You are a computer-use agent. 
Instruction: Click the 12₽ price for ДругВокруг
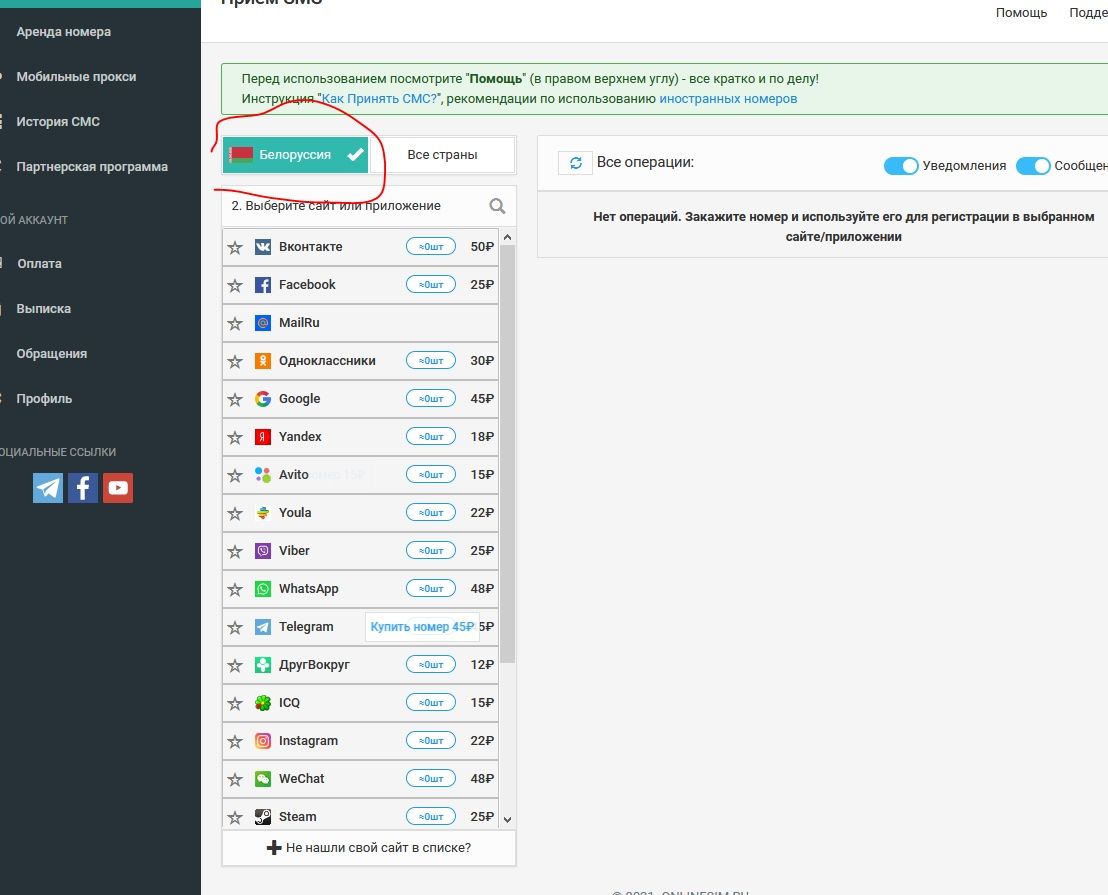482,665
